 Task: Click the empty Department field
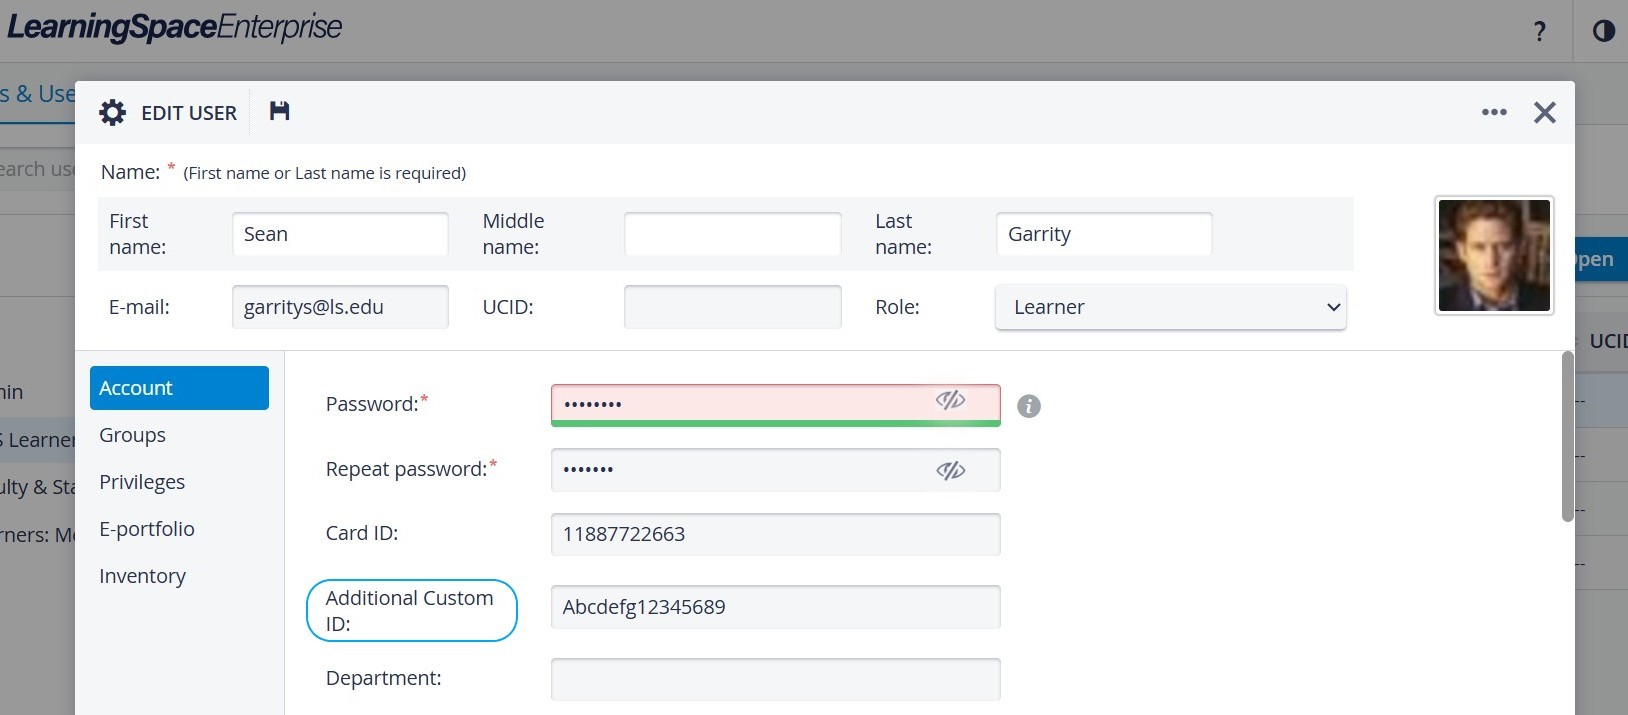[x=775, y=679]
